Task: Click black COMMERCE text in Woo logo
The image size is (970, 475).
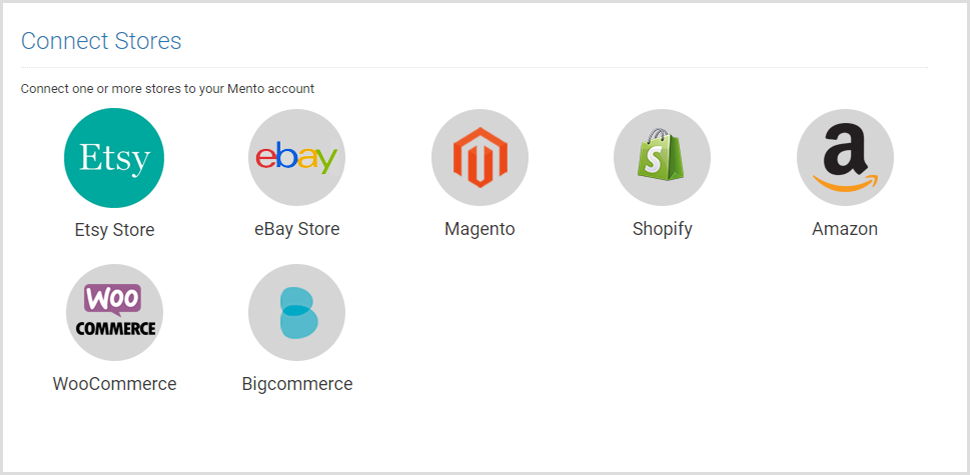Action: (x=116, y=328)
